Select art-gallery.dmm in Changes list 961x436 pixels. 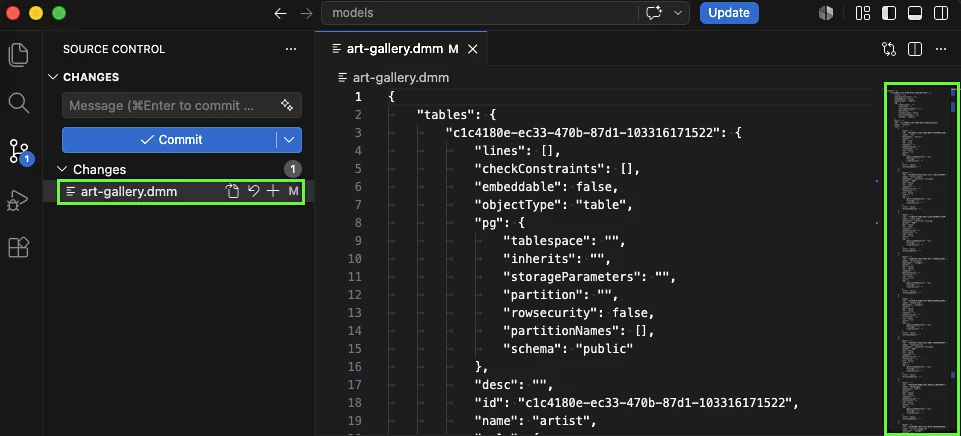point(129,191)
